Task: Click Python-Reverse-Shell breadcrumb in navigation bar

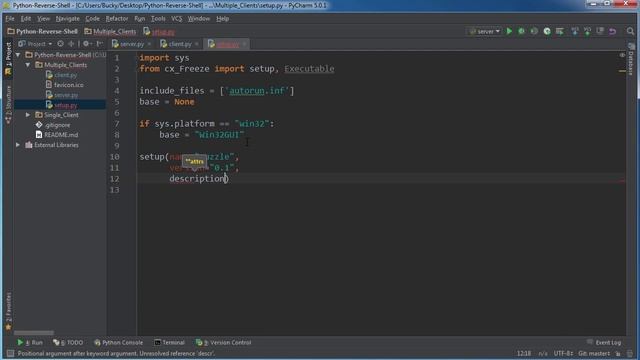Action: point(42,31)
